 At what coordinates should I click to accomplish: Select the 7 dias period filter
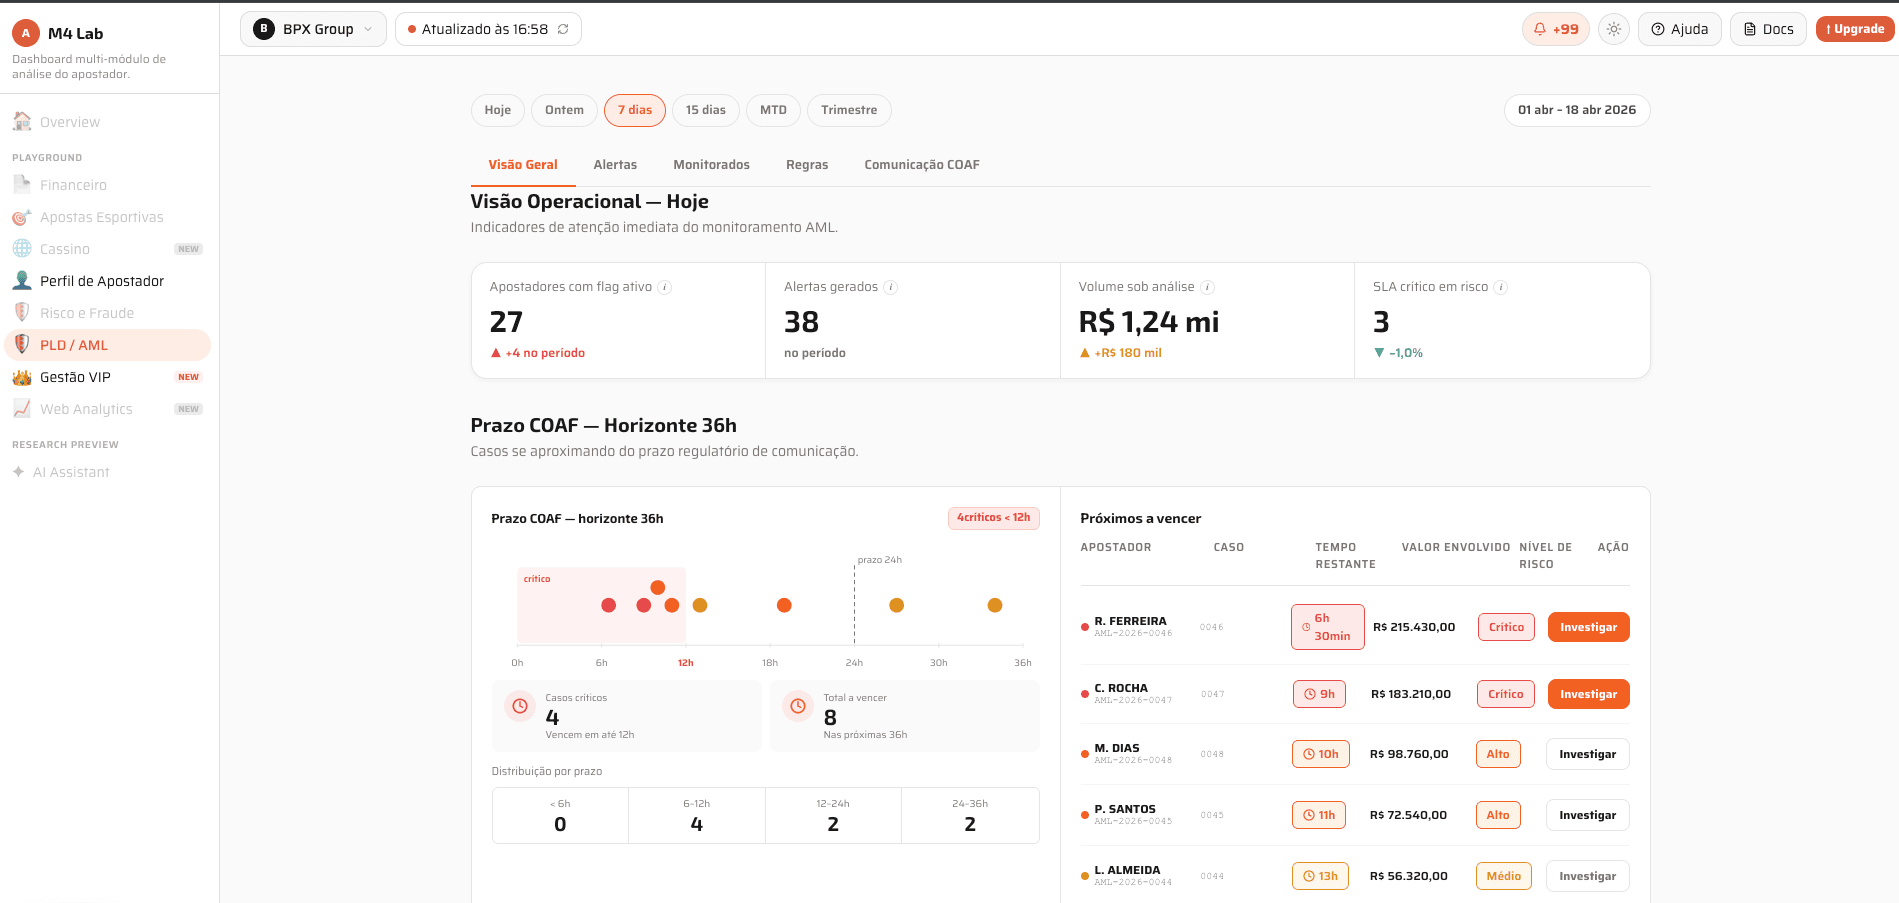pos(635,110)
